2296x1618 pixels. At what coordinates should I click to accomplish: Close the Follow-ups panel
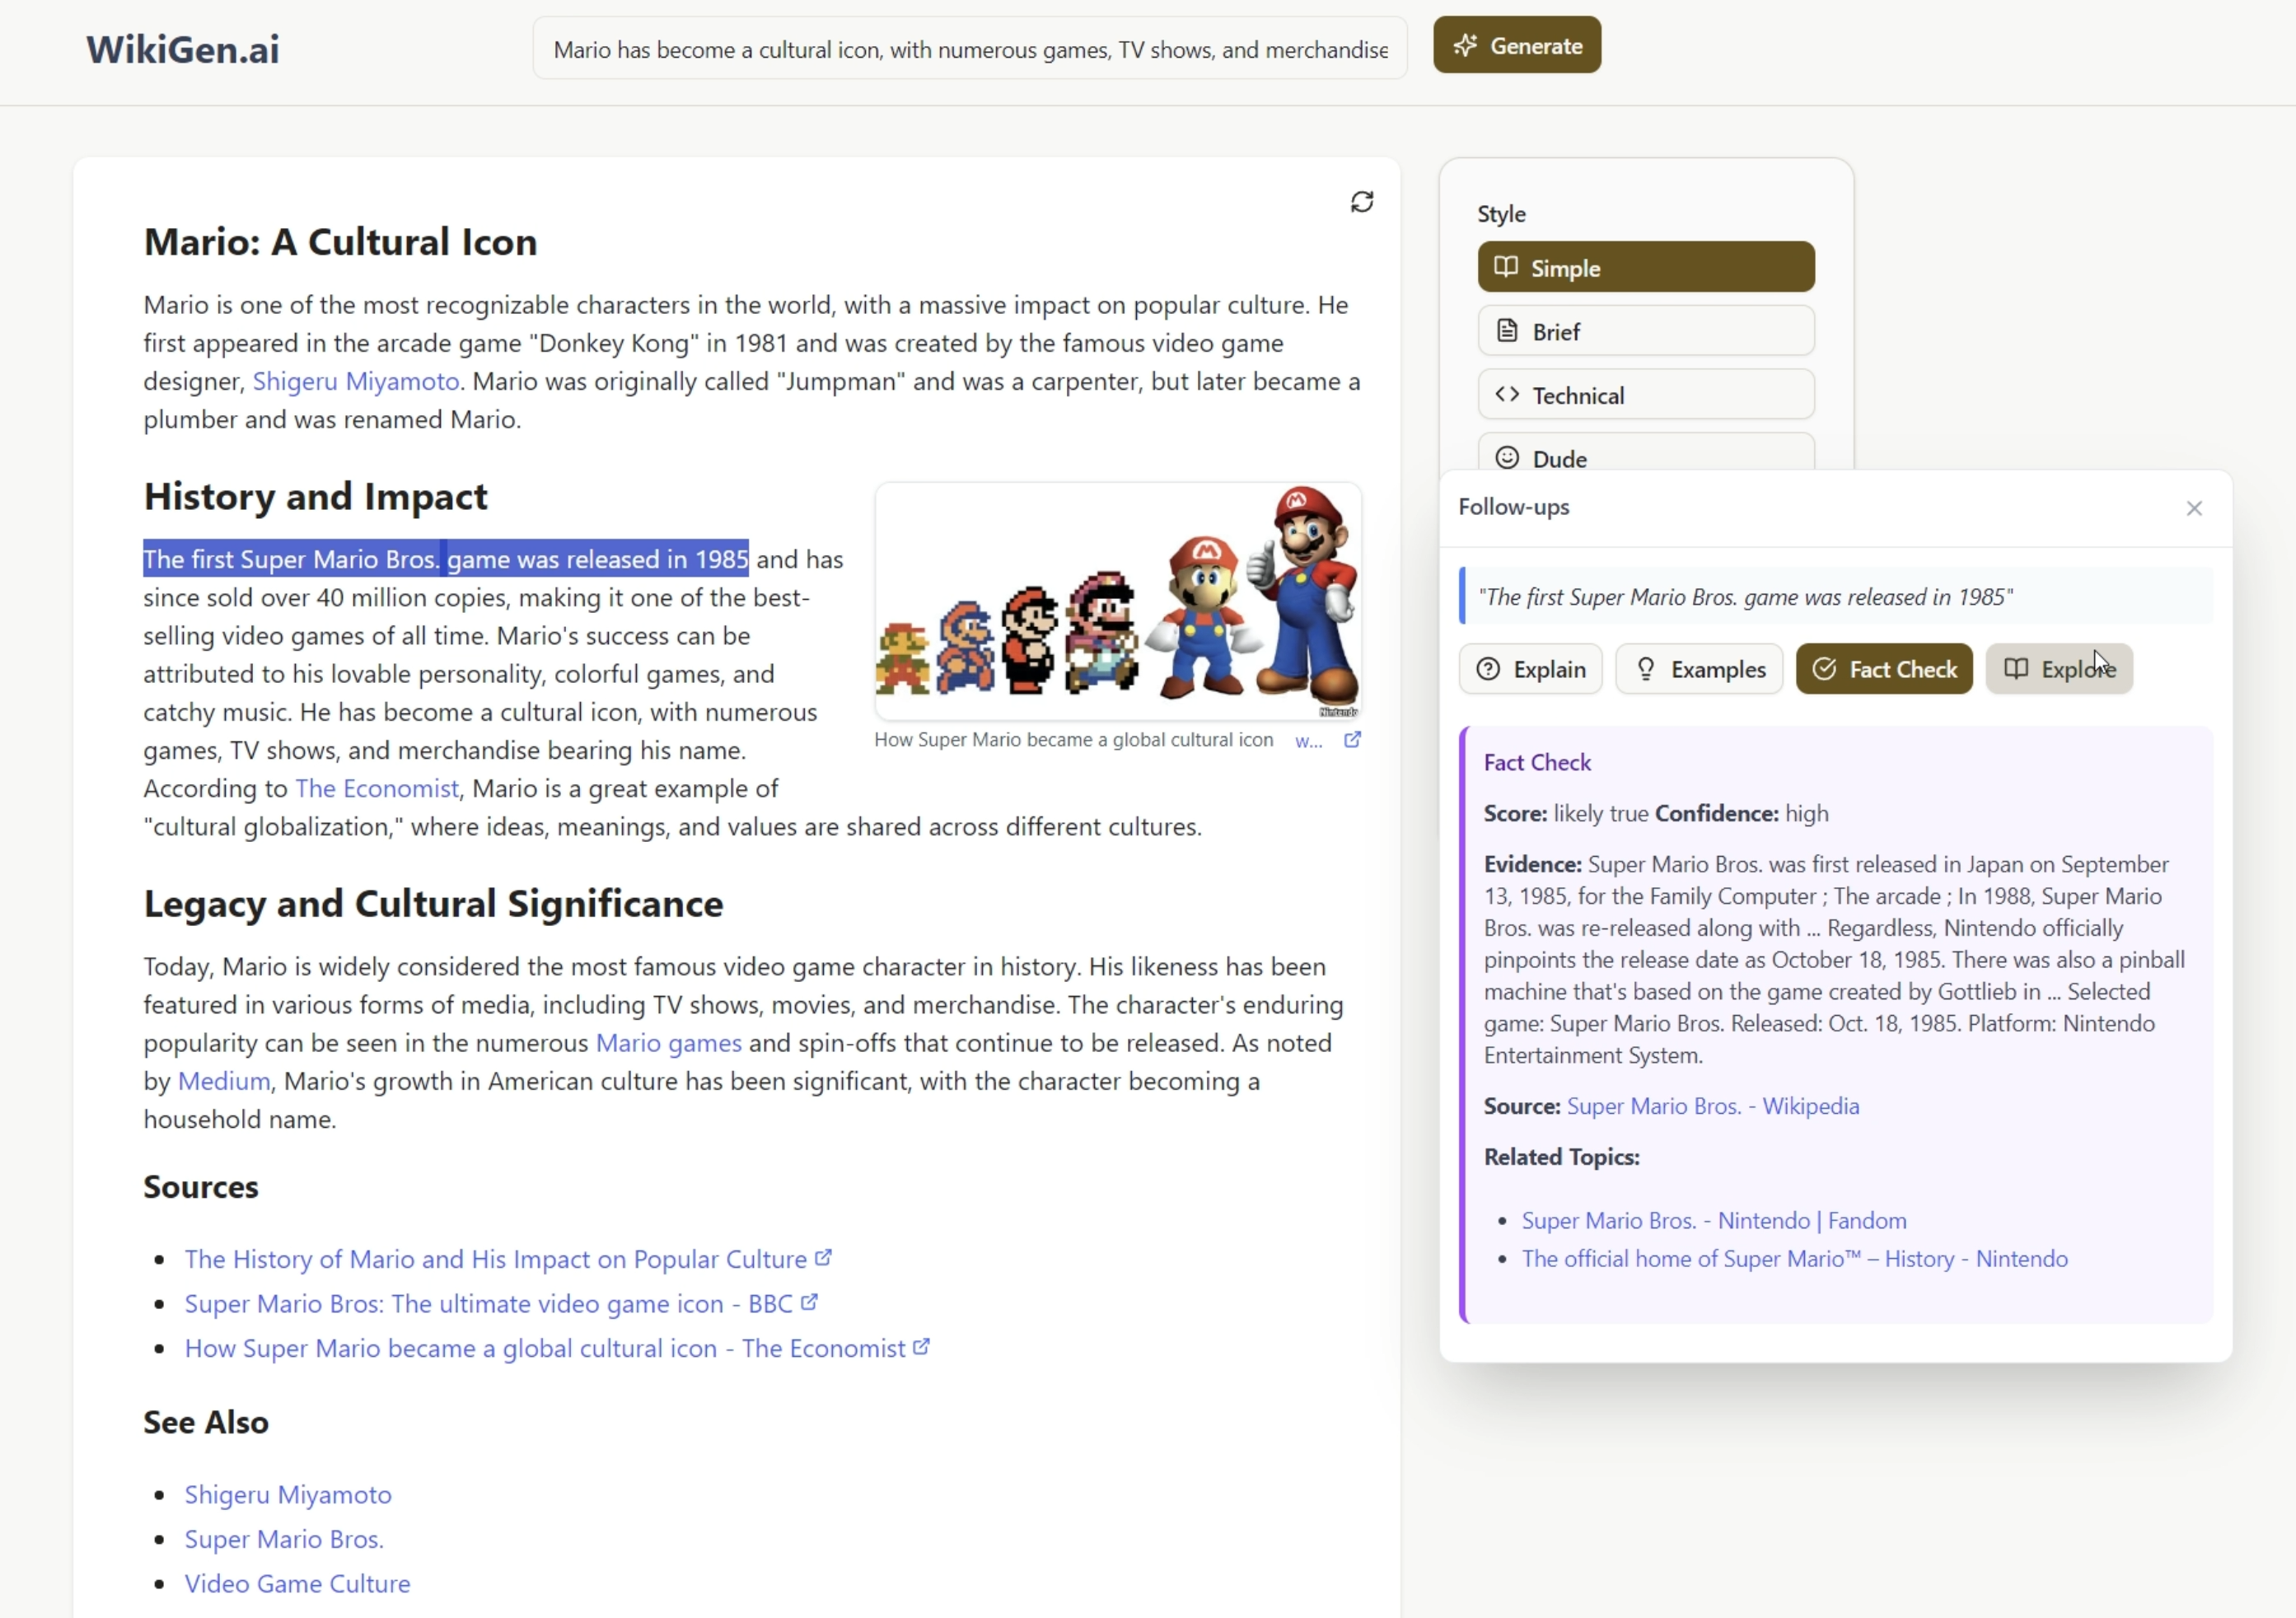click(x=2194, y=508)
